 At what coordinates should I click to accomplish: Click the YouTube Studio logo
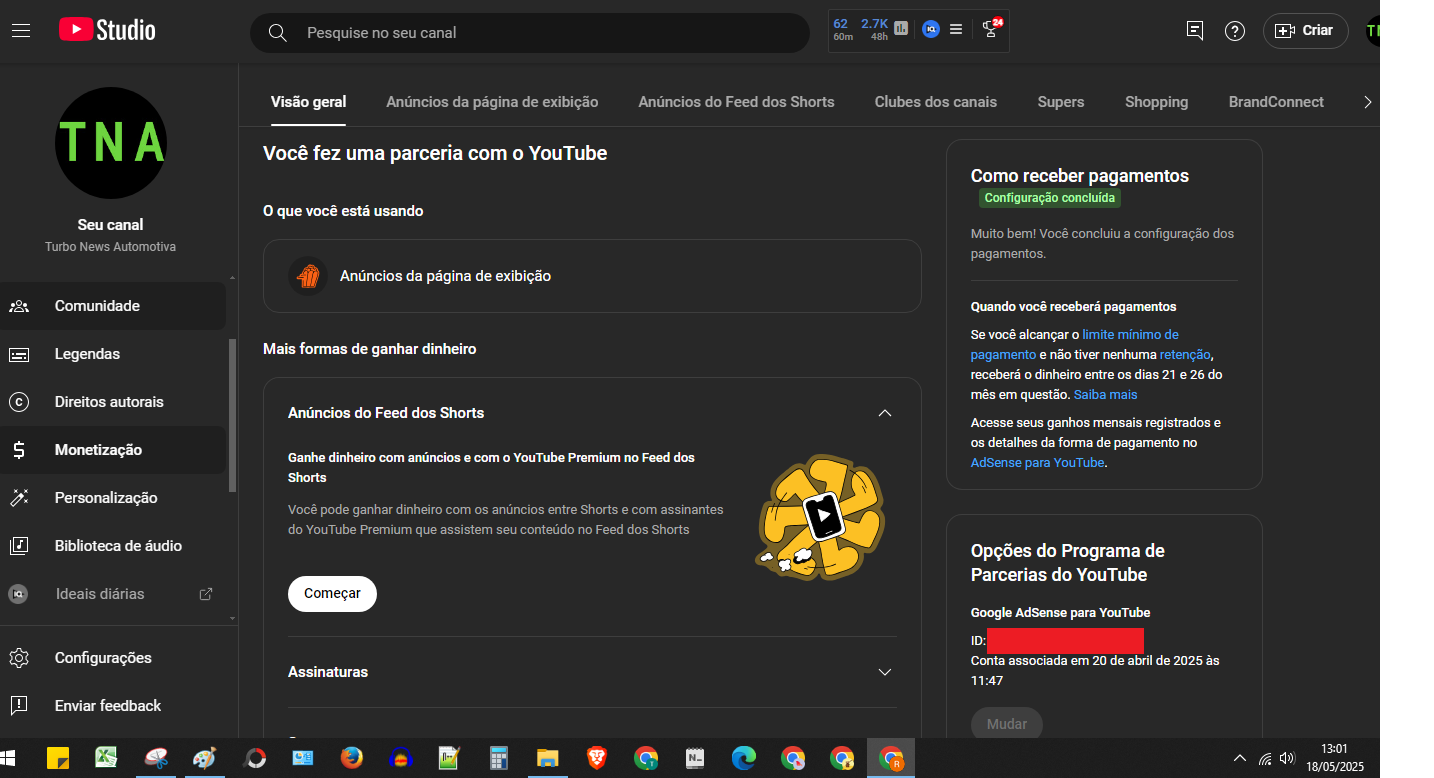pos(107,30)
